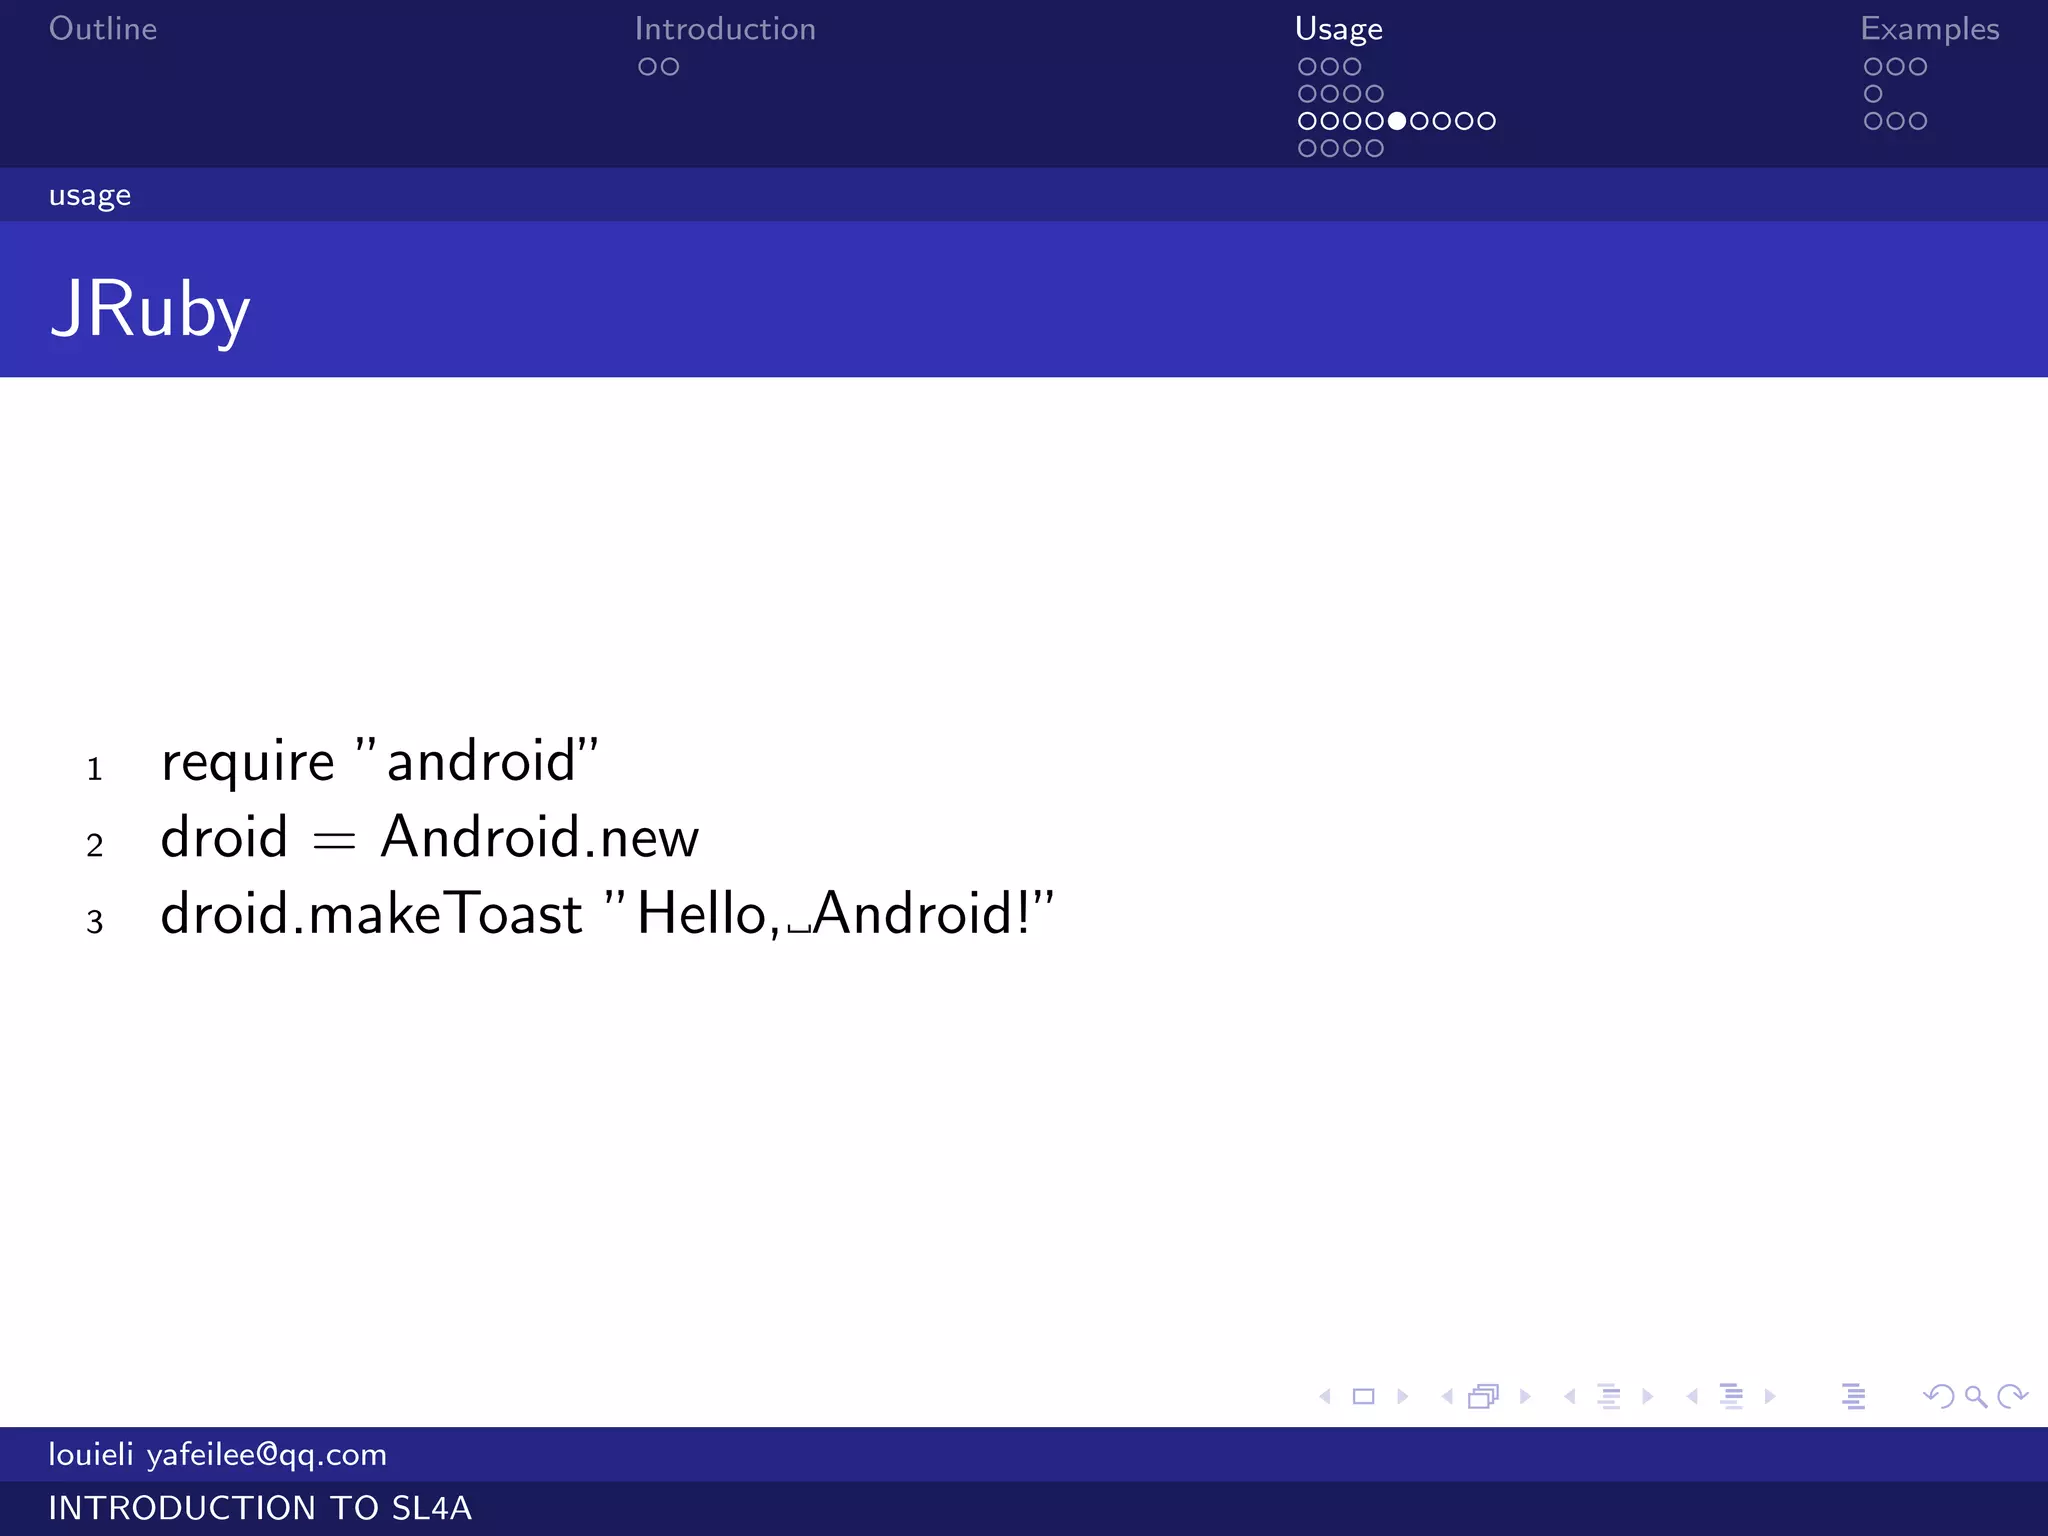
Task: Click next frame arrow beside stacked-frames icon
Action: (x=1525, y=1396)
